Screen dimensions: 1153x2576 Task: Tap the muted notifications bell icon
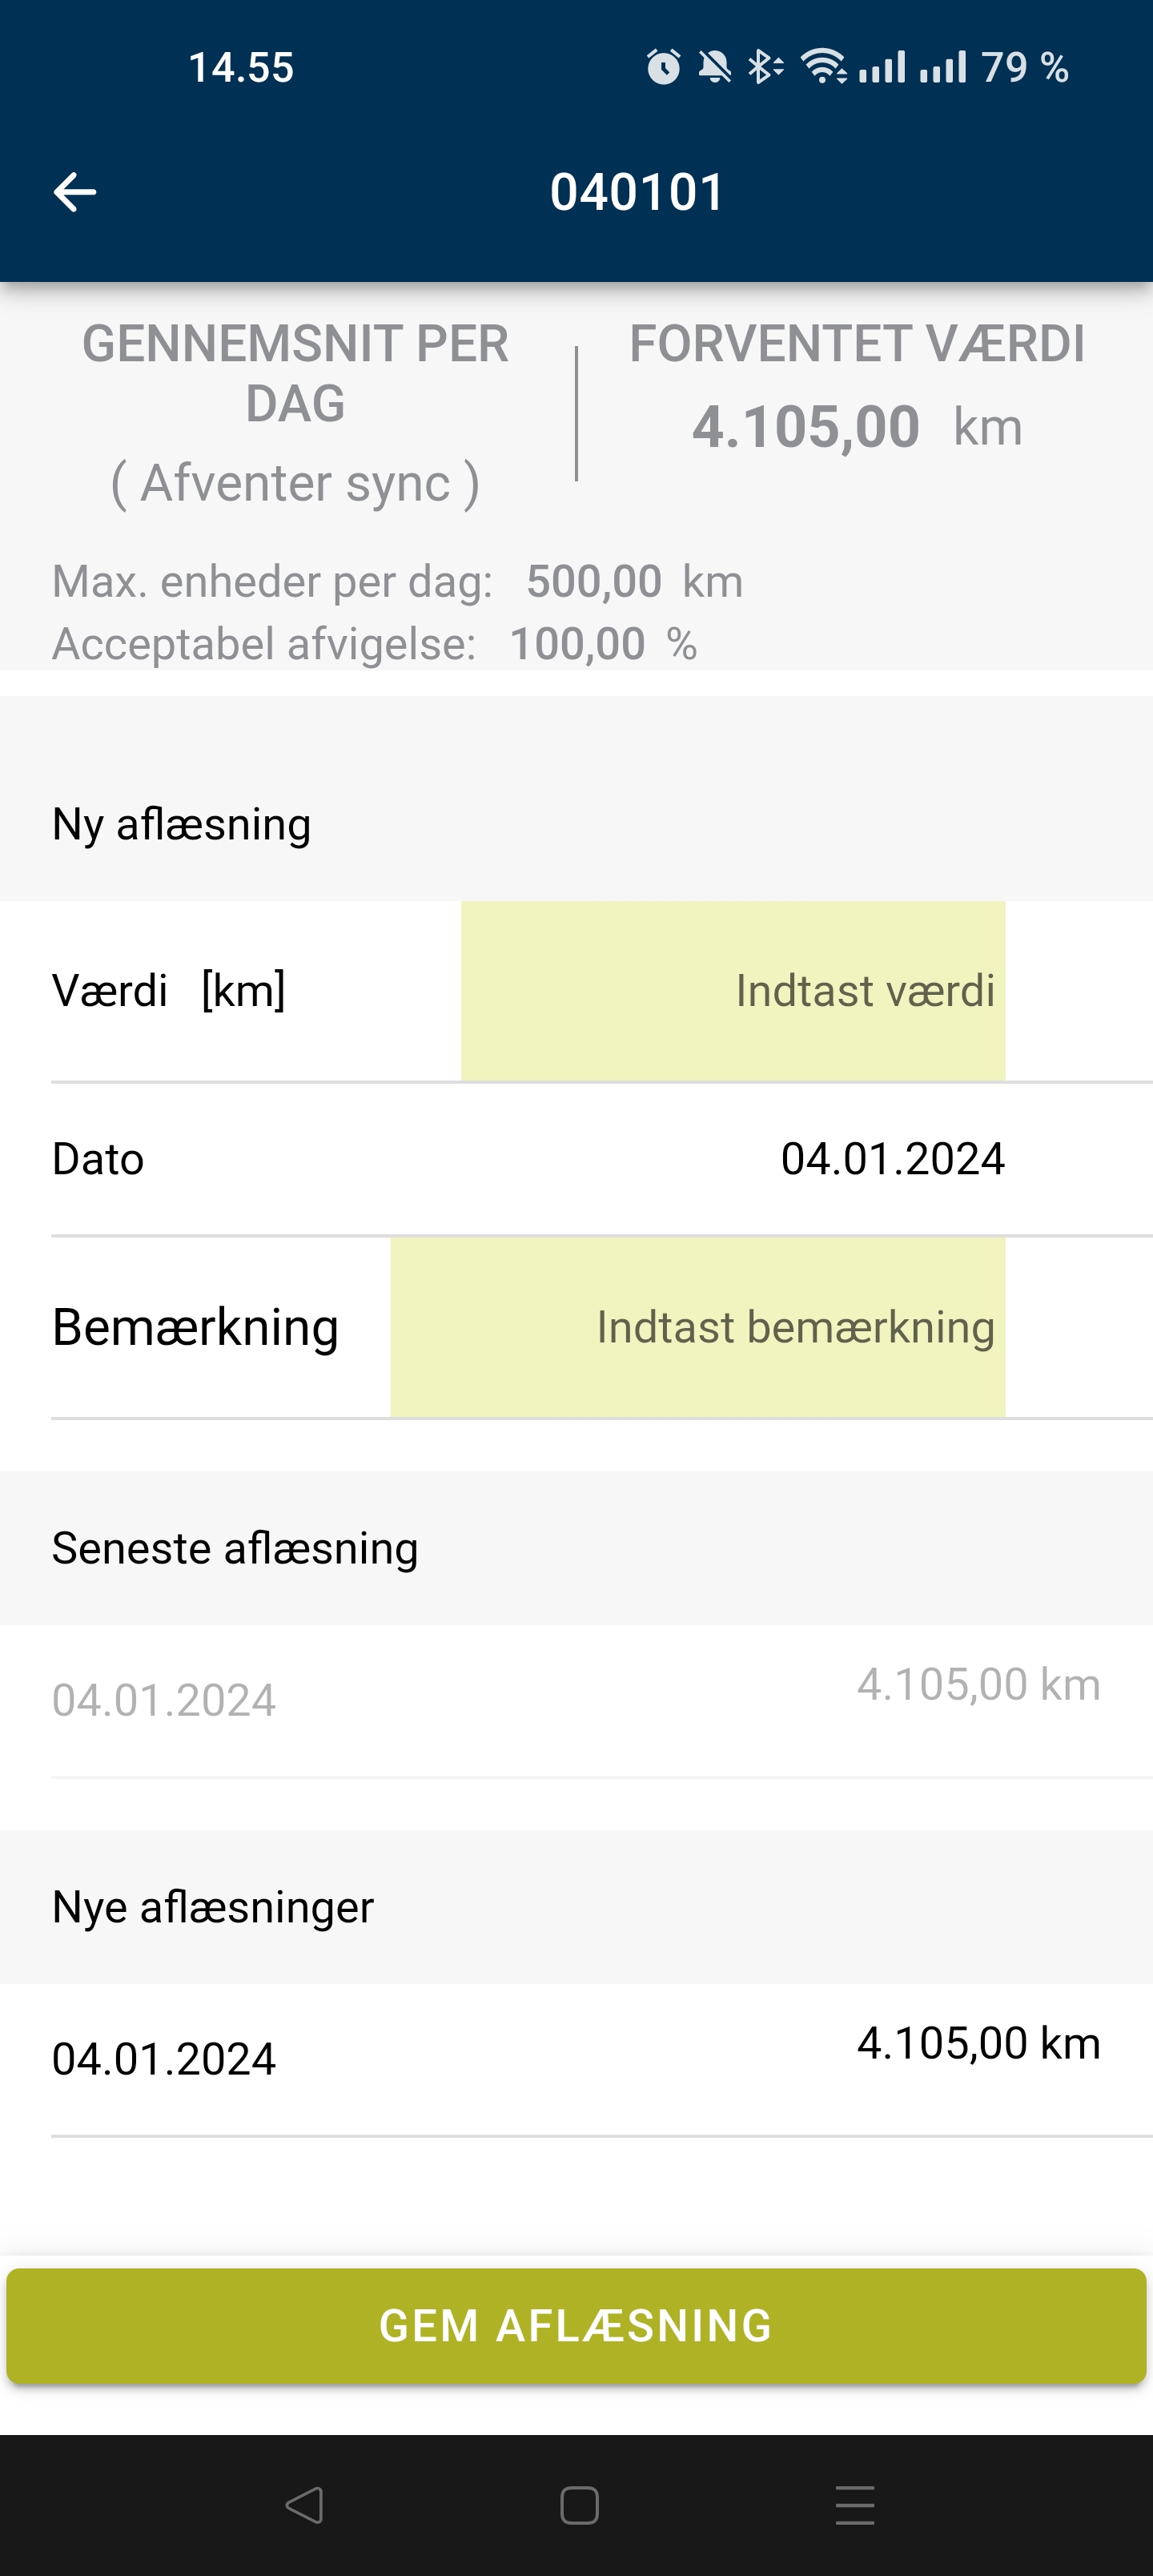pyautogui.click(x=714, y=67)
